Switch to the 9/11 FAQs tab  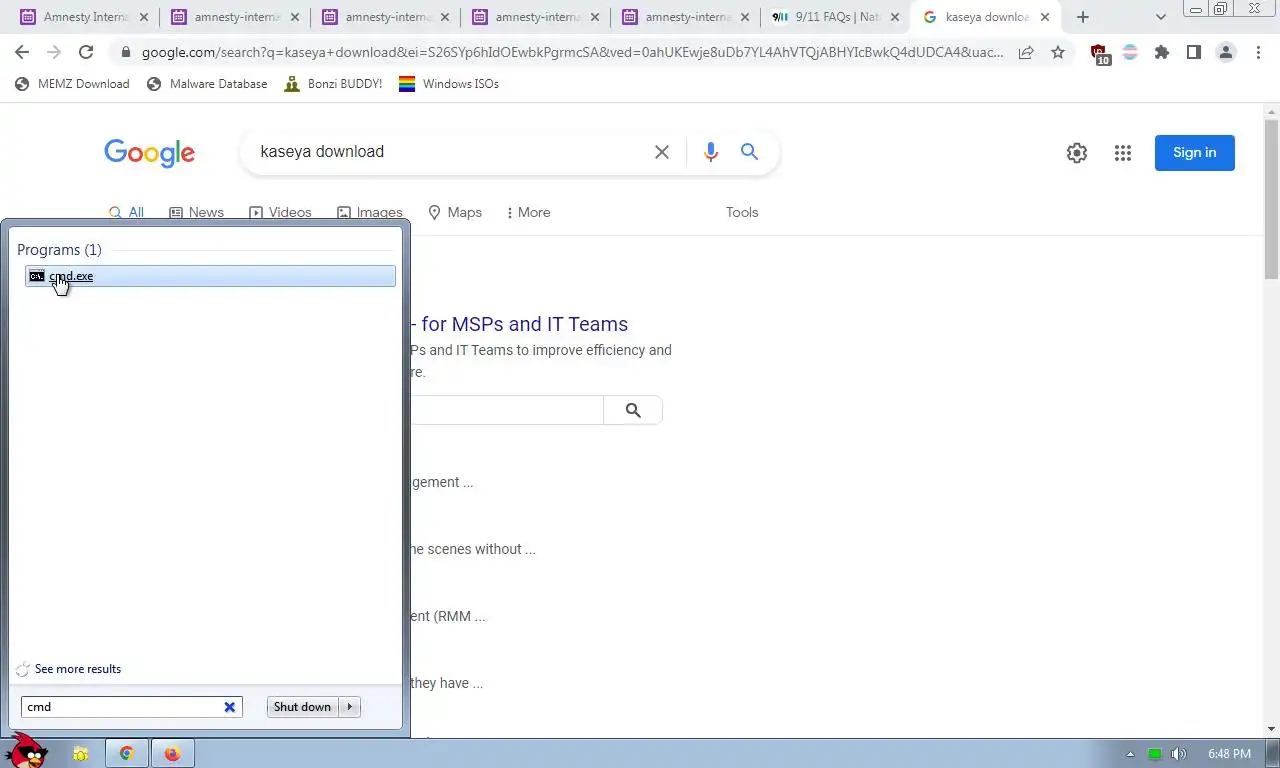835,17
